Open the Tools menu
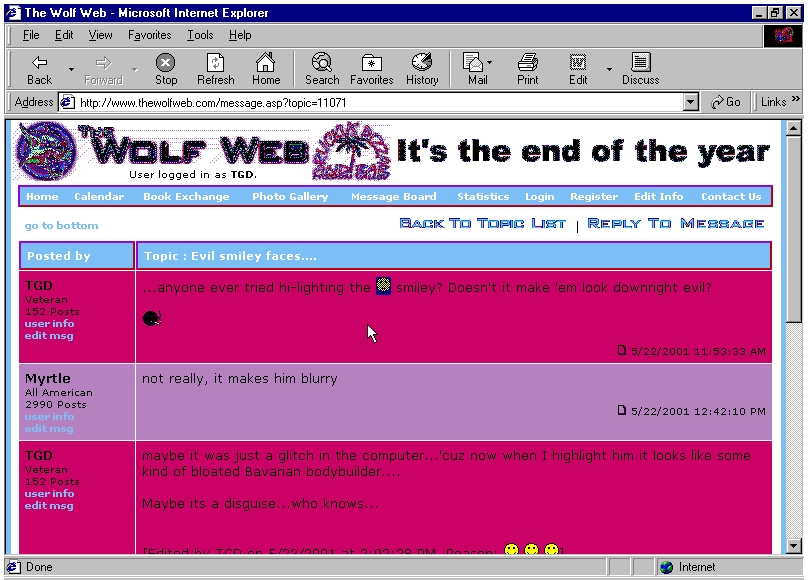808x580 pixels. pos(200,35)
